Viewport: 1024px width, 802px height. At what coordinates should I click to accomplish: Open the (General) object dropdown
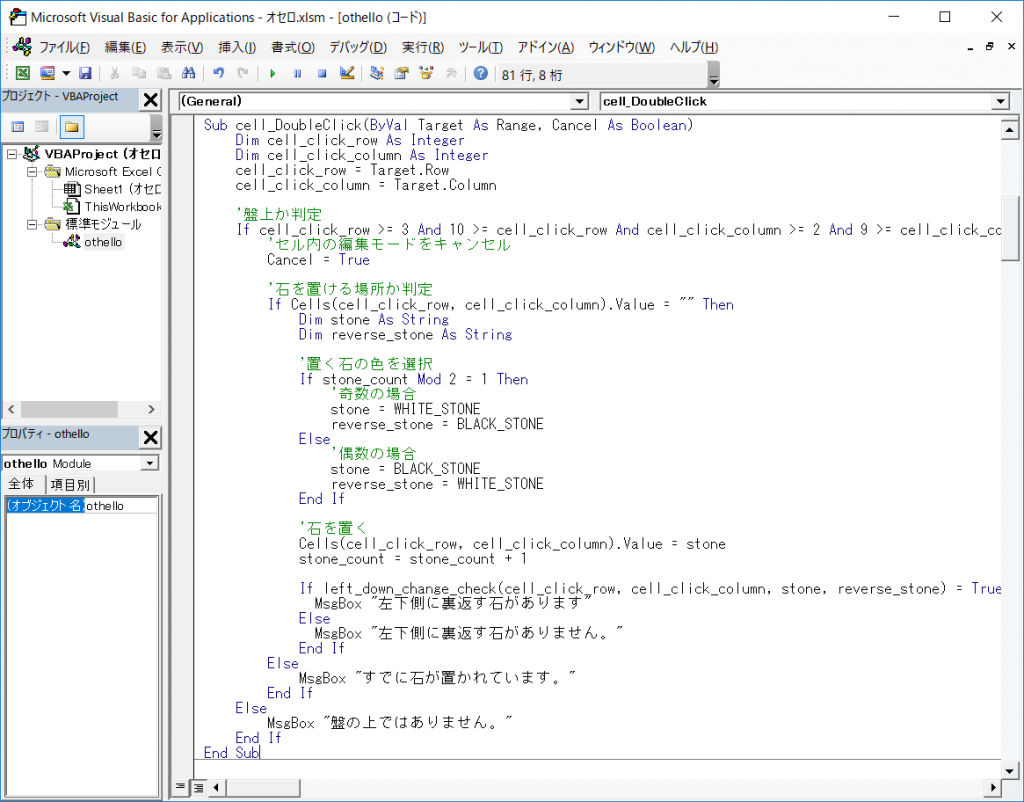coord(579,101)
